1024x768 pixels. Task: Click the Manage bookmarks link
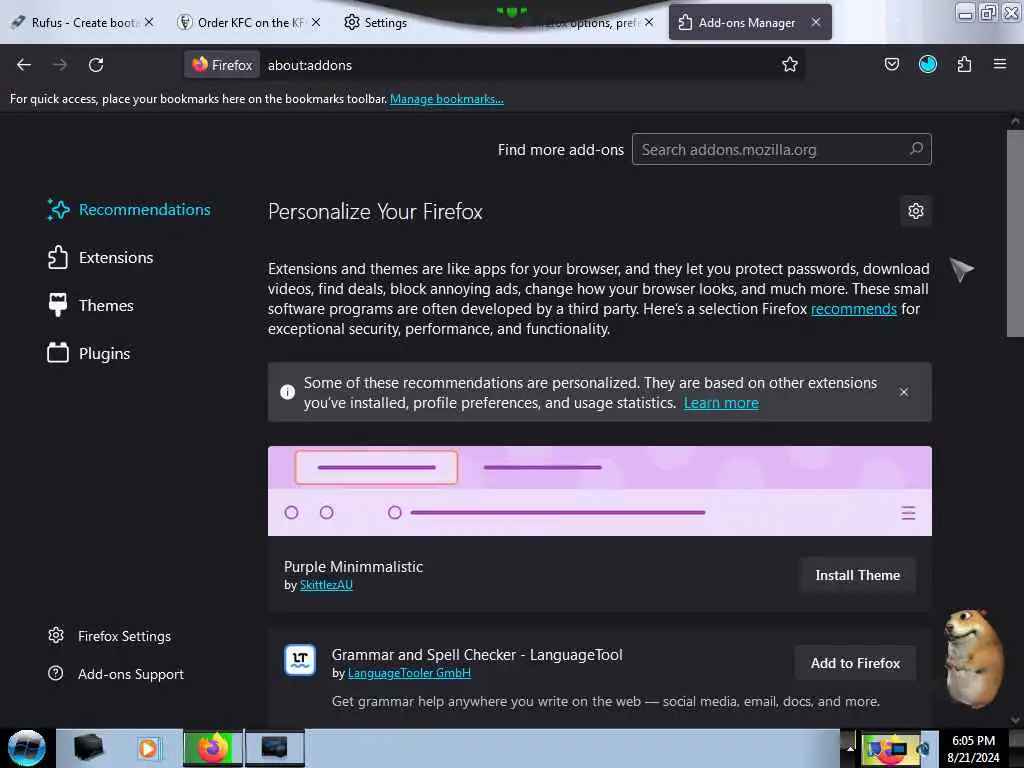[x=447, y=99]
